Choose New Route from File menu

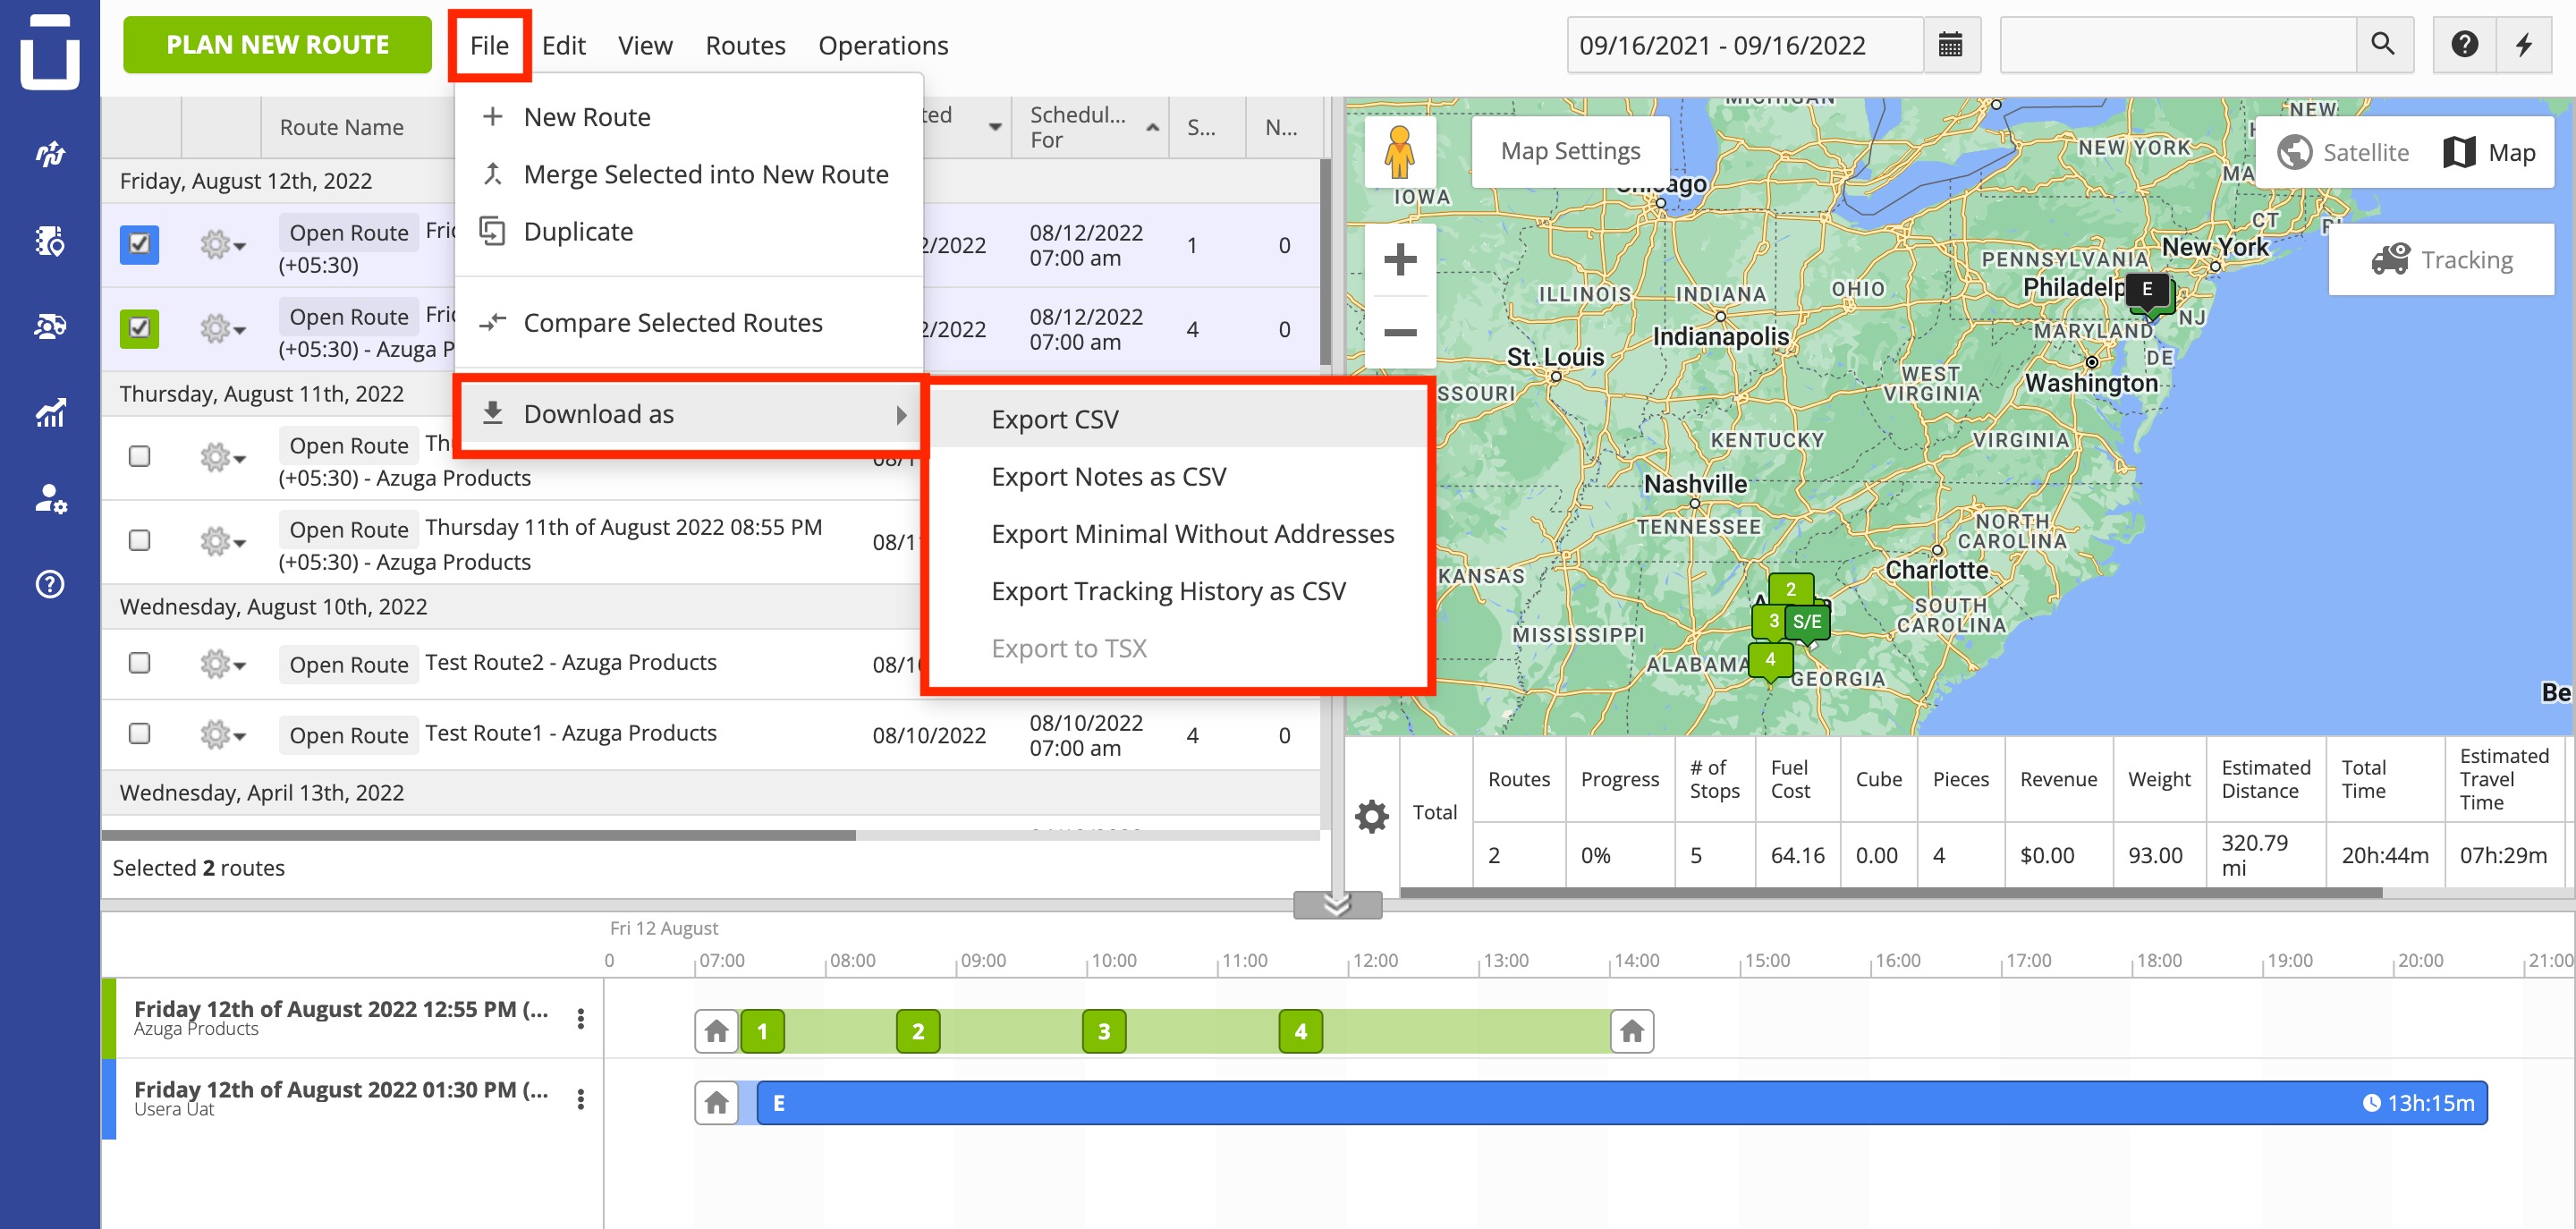(688, 117)
